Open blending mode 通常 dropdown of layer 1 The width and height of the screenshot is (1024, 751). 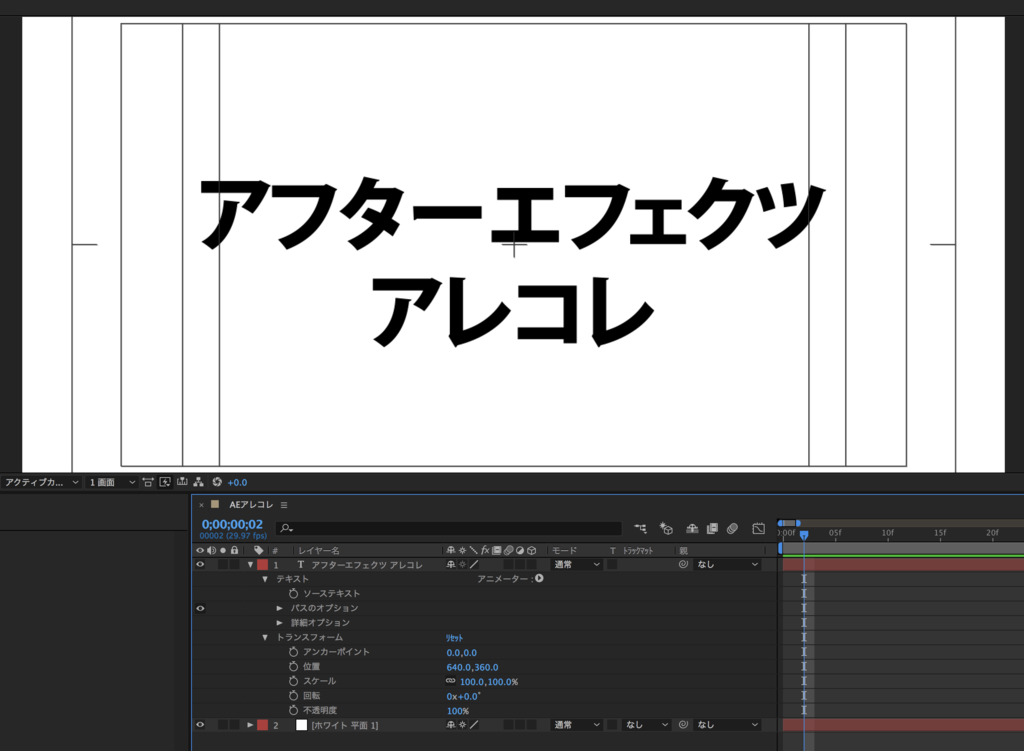[x=577, y=564]
